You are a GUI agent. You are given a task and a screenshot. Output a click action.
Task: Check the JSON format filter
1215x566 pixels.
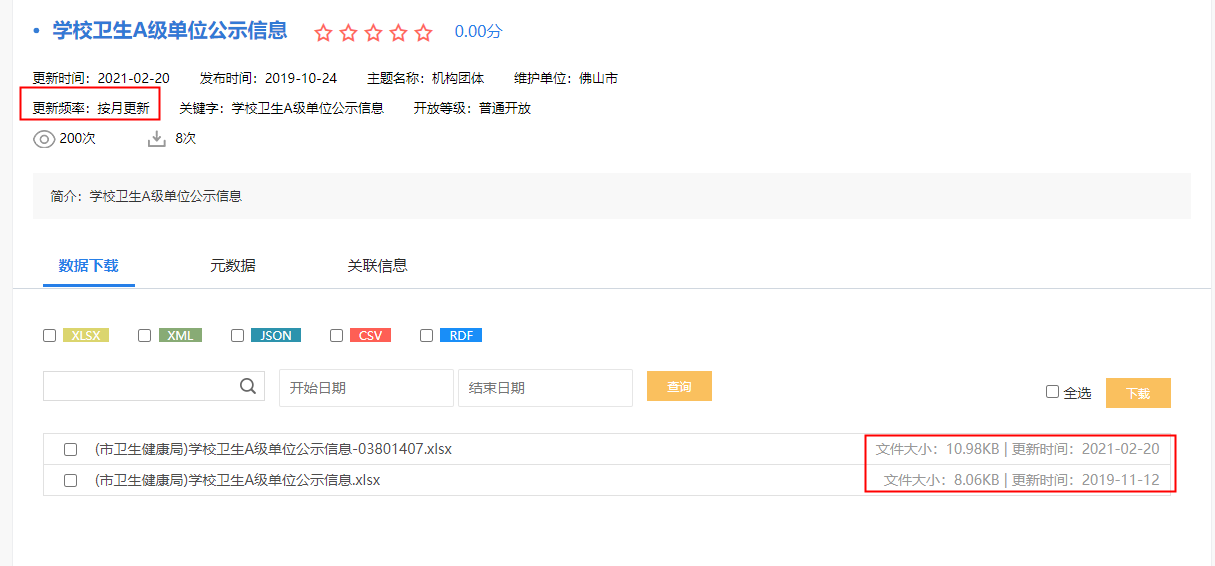[237, 336]
